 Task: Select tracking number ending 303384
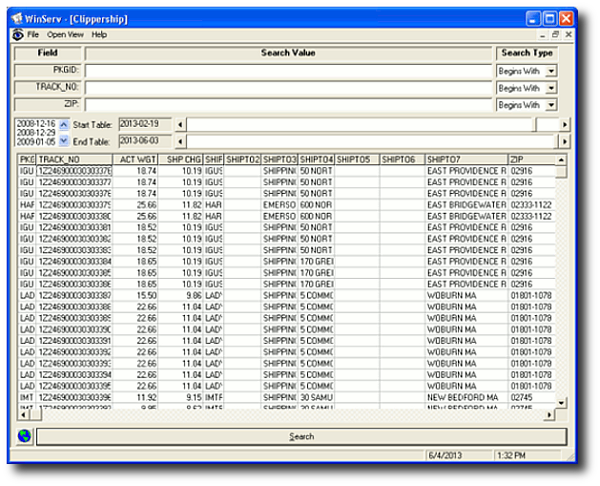tap(74, 261)
